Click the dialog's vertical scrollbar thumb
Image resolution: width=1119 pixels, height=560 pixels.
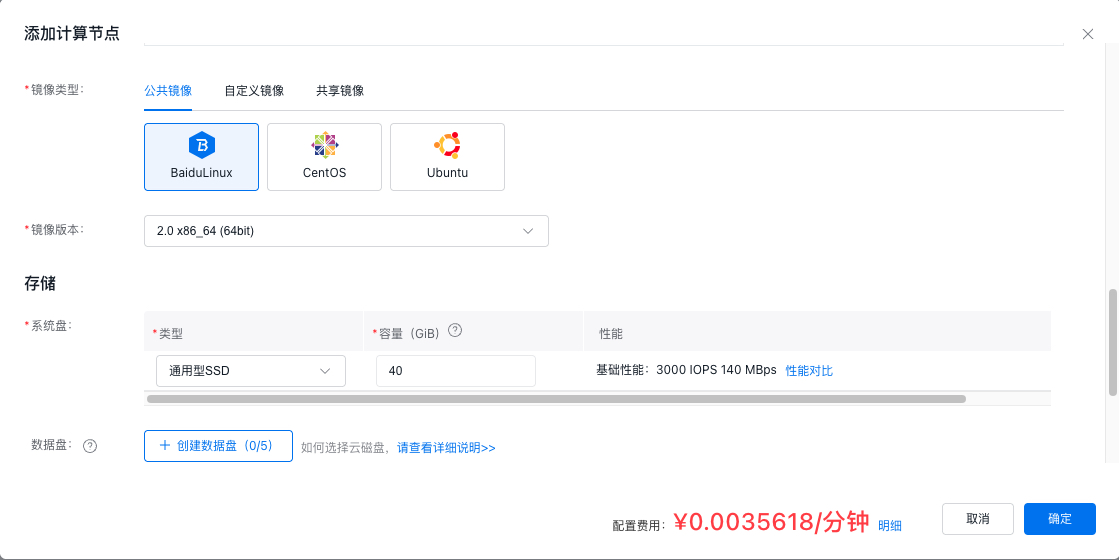(1113, 342)
